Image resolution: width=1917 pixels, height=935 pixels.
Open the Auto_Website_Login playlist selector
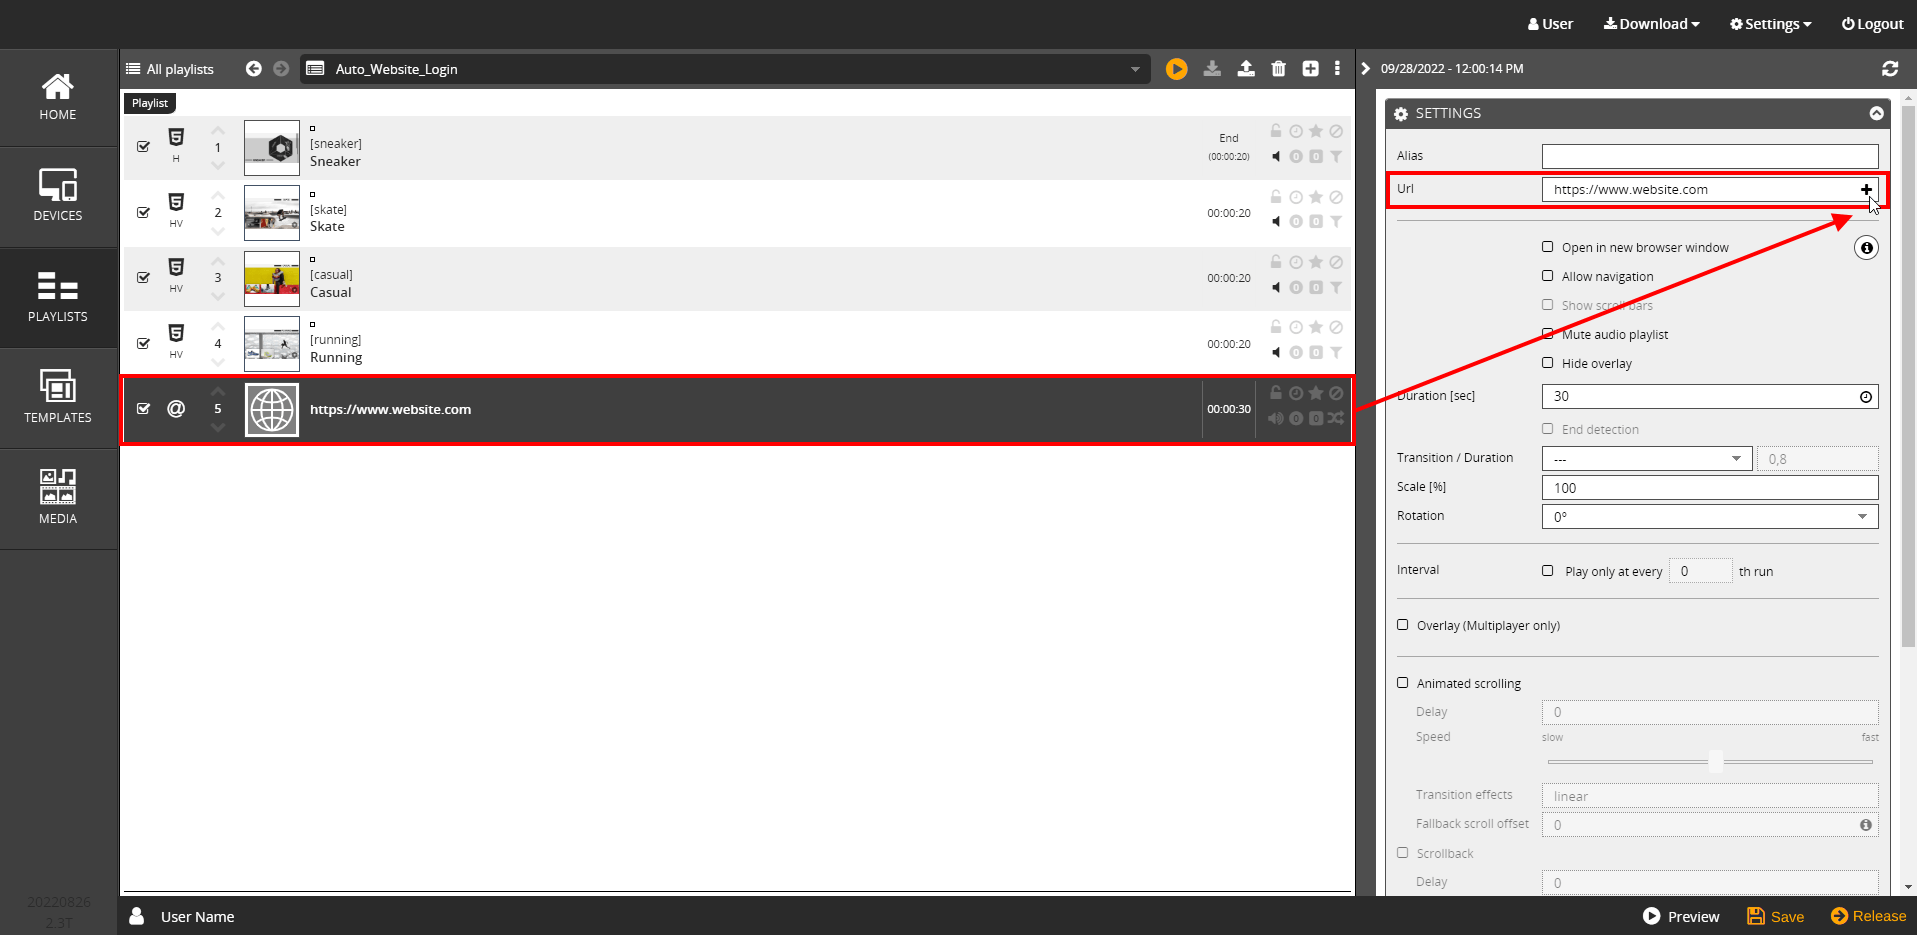(x=725, y=69)
